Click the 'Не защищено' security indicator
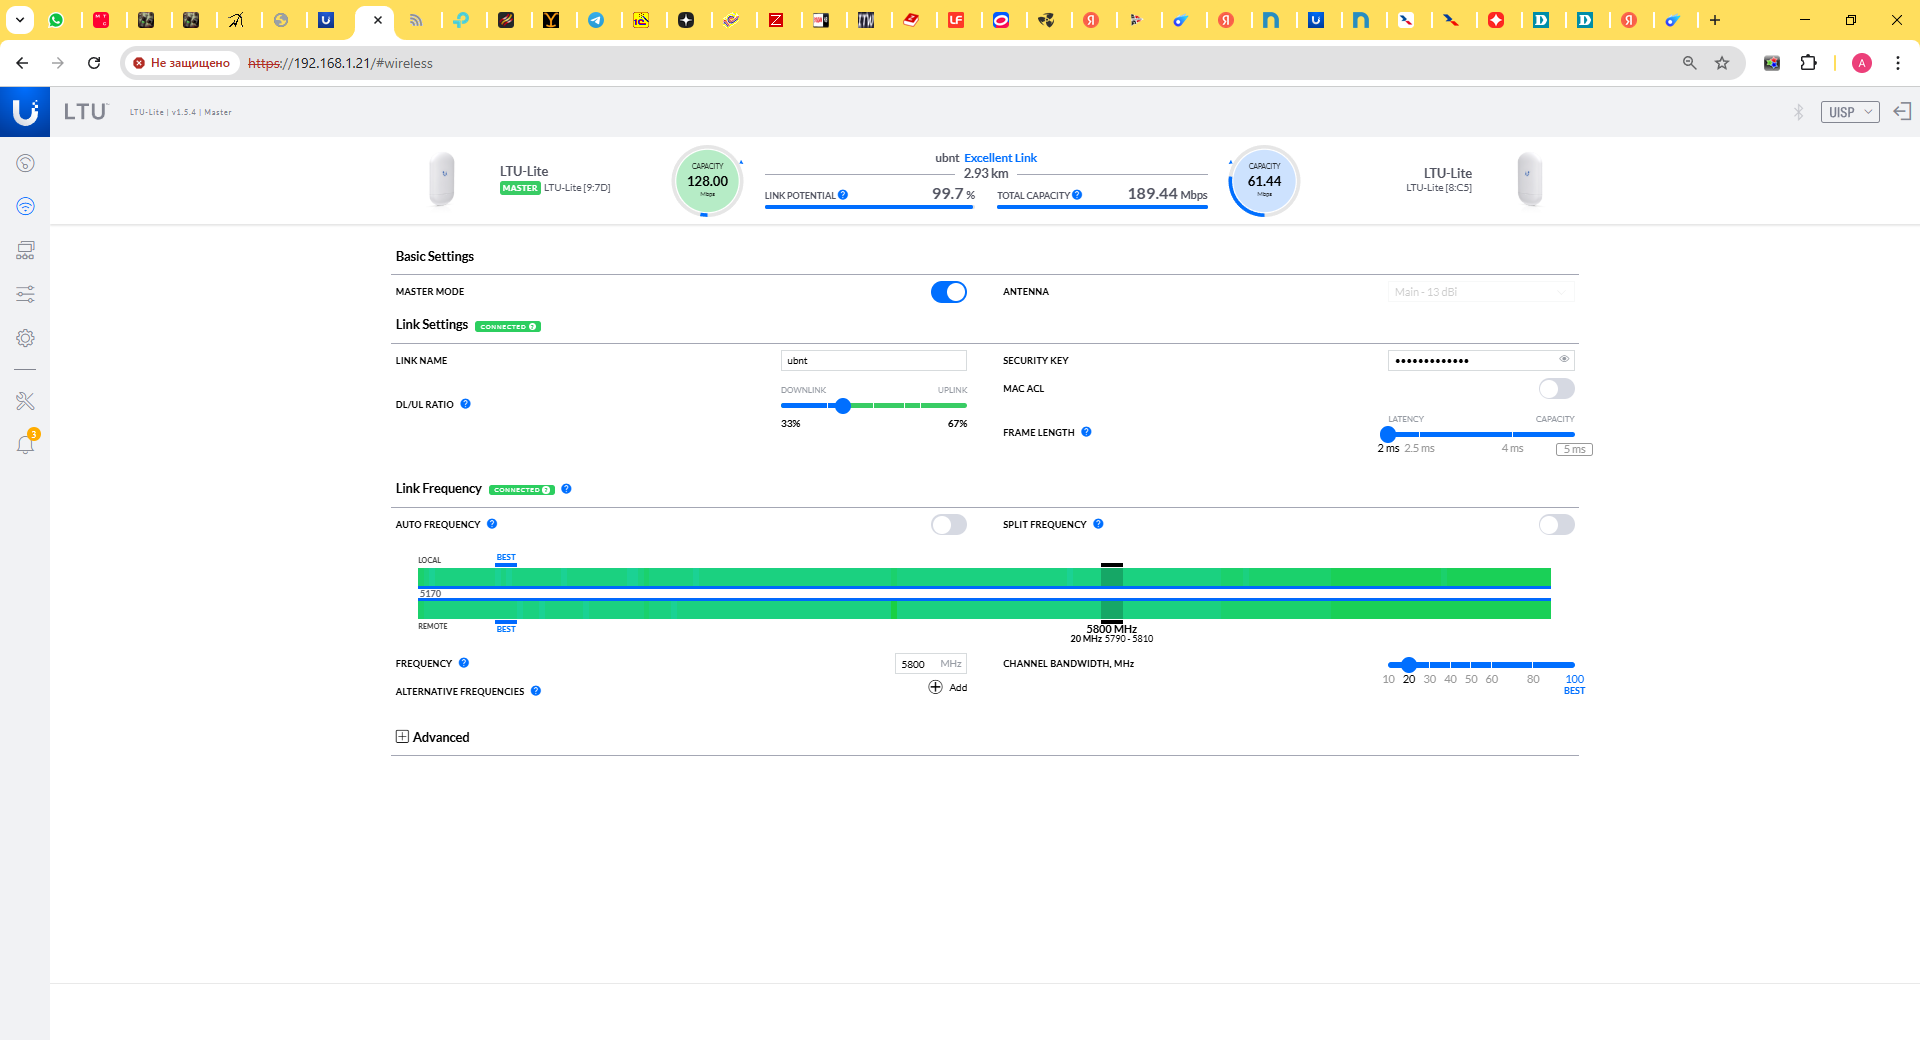Viewport: 1920px width, 1040px height. [182, 63]
